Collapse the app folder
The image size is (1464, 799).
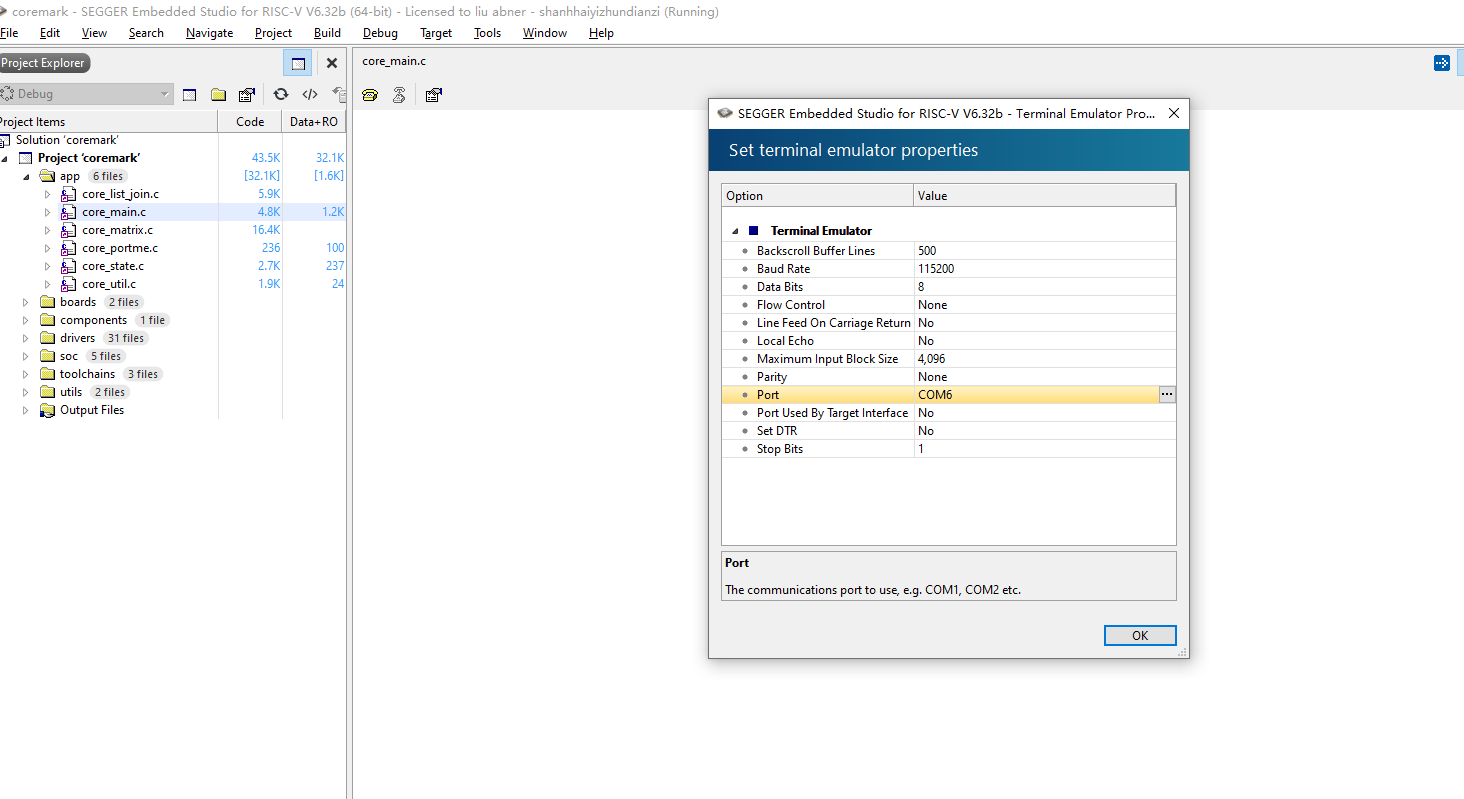click(x=26, y=176)
